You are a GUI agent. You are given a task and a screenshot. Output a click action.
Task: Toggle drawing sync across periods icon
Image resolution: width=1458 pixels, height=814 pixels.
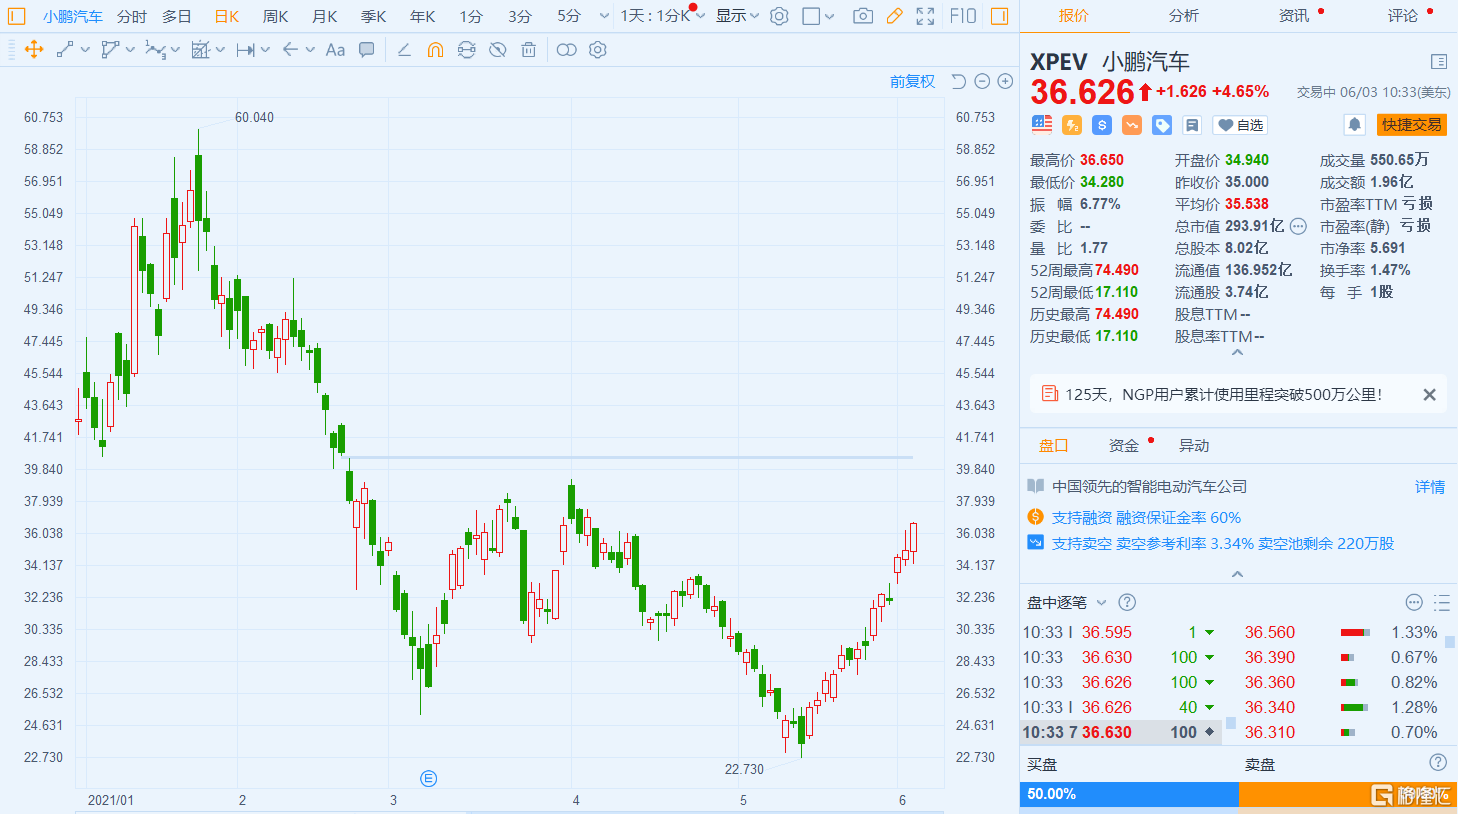click(466, 50)
